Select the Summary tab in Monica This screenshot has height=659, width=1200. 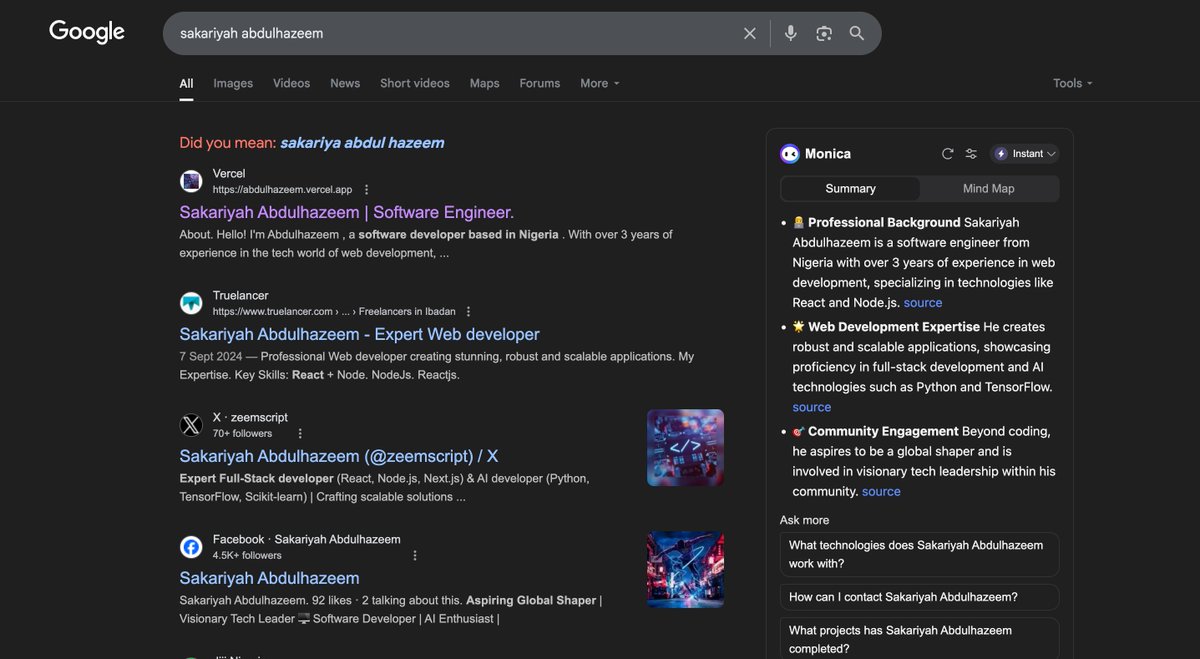pyautogui.click(x=851, y=189)
